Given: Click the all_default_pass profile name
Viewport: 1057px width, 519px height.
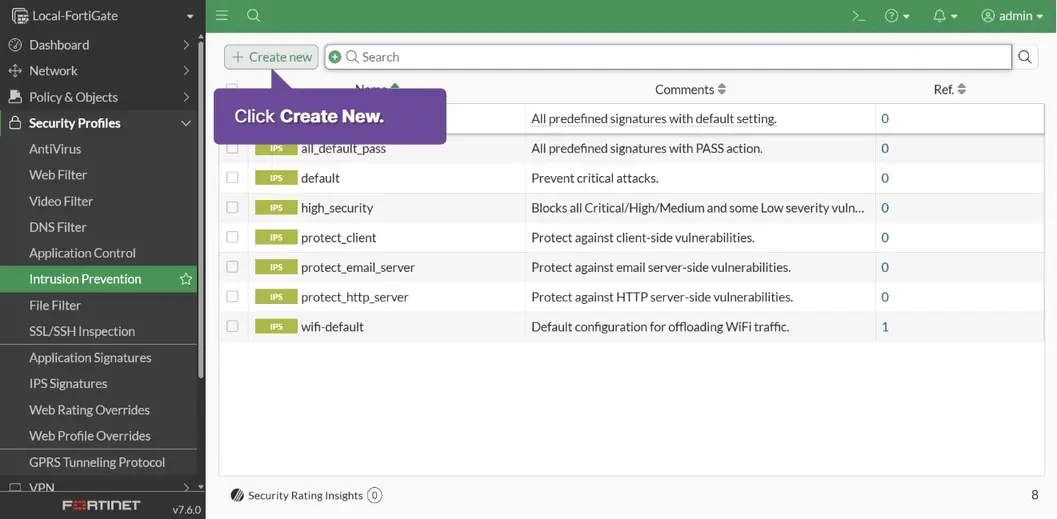Looking at the screenshot, I should (343, 149).
